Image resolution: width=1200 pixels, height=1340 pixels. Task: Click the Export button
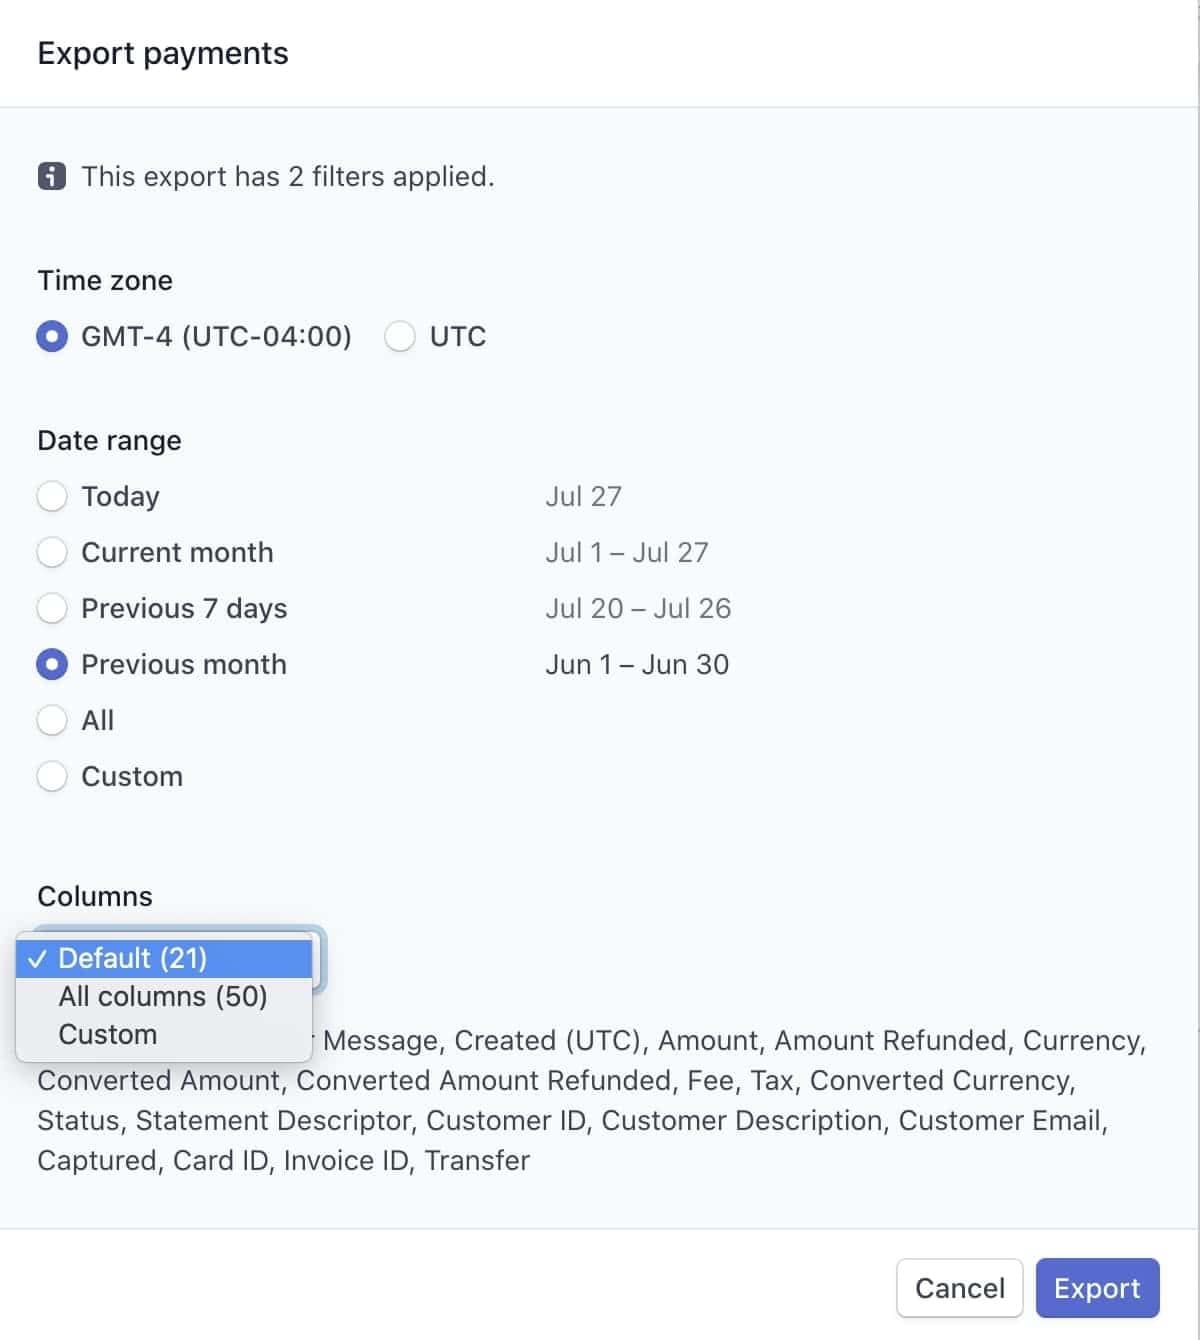pyautogui.click(x=1097, y=1288)
